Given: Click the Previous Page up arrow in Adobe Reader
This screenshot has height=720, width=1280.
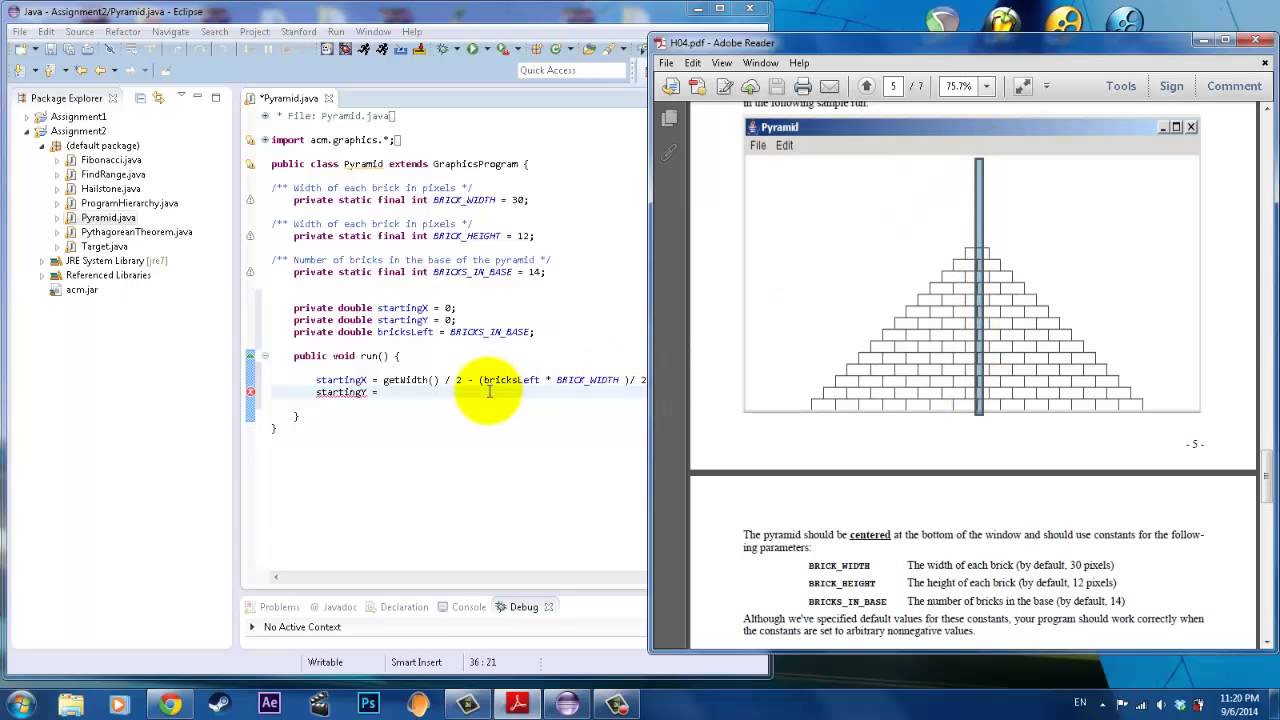Looking at the screenshot, I should click(x=867, y=86).
